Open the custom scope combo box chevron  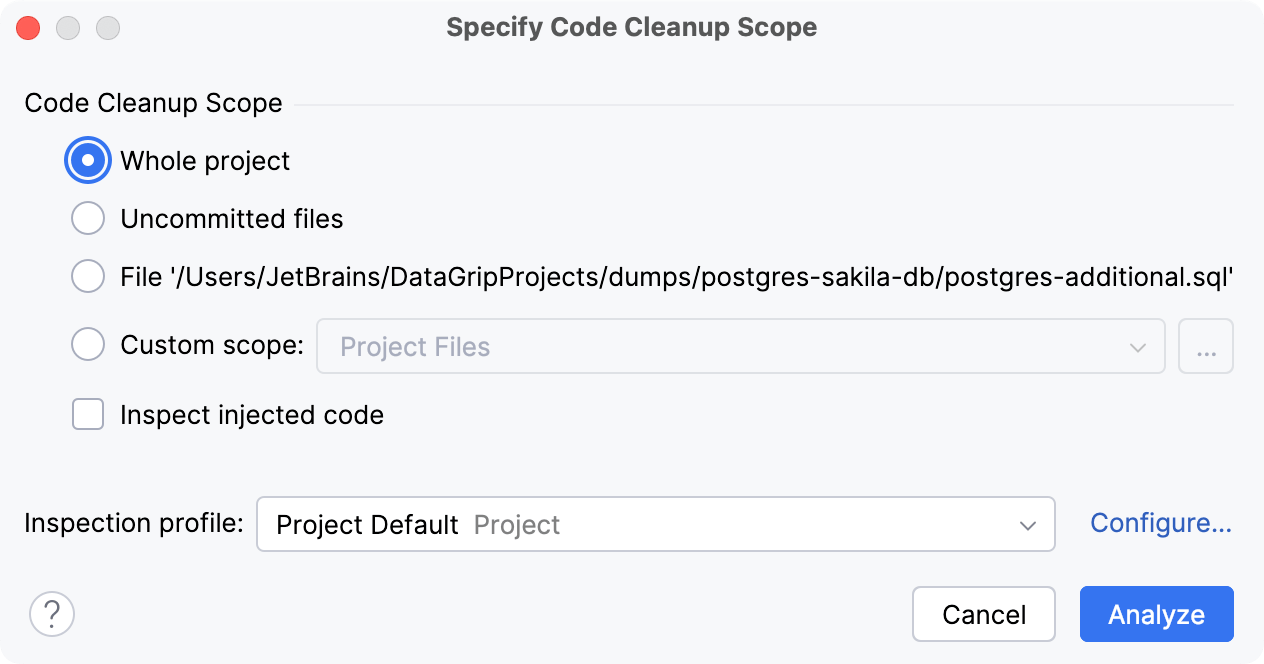click(x=1136, y=345)
